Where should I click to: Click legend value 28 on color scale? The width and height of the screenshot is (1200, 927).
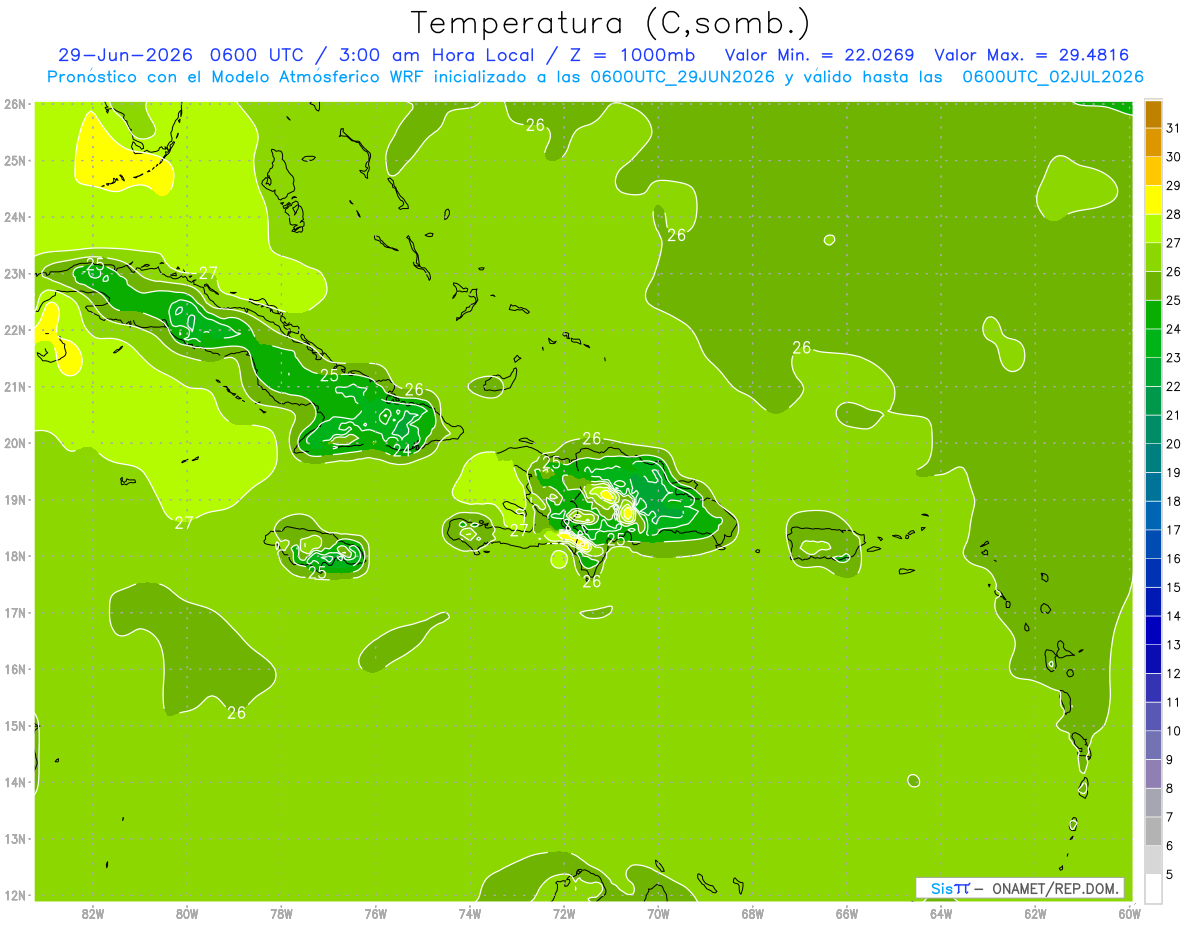click(1174, 214)
